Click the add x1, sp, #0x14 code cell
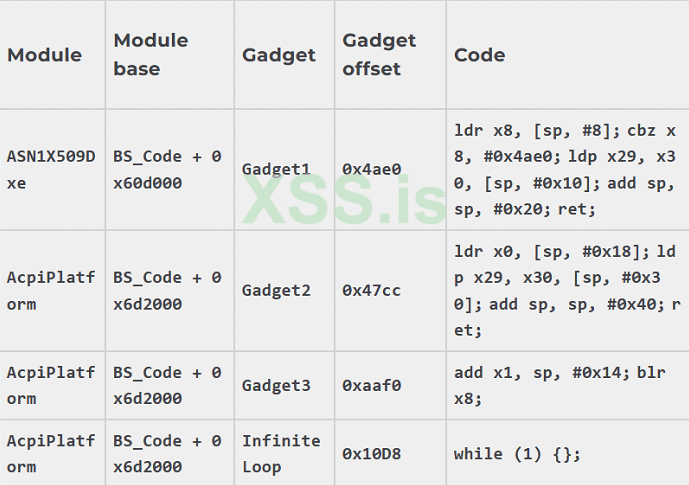The image size is (689, 485). pos(546,386)
